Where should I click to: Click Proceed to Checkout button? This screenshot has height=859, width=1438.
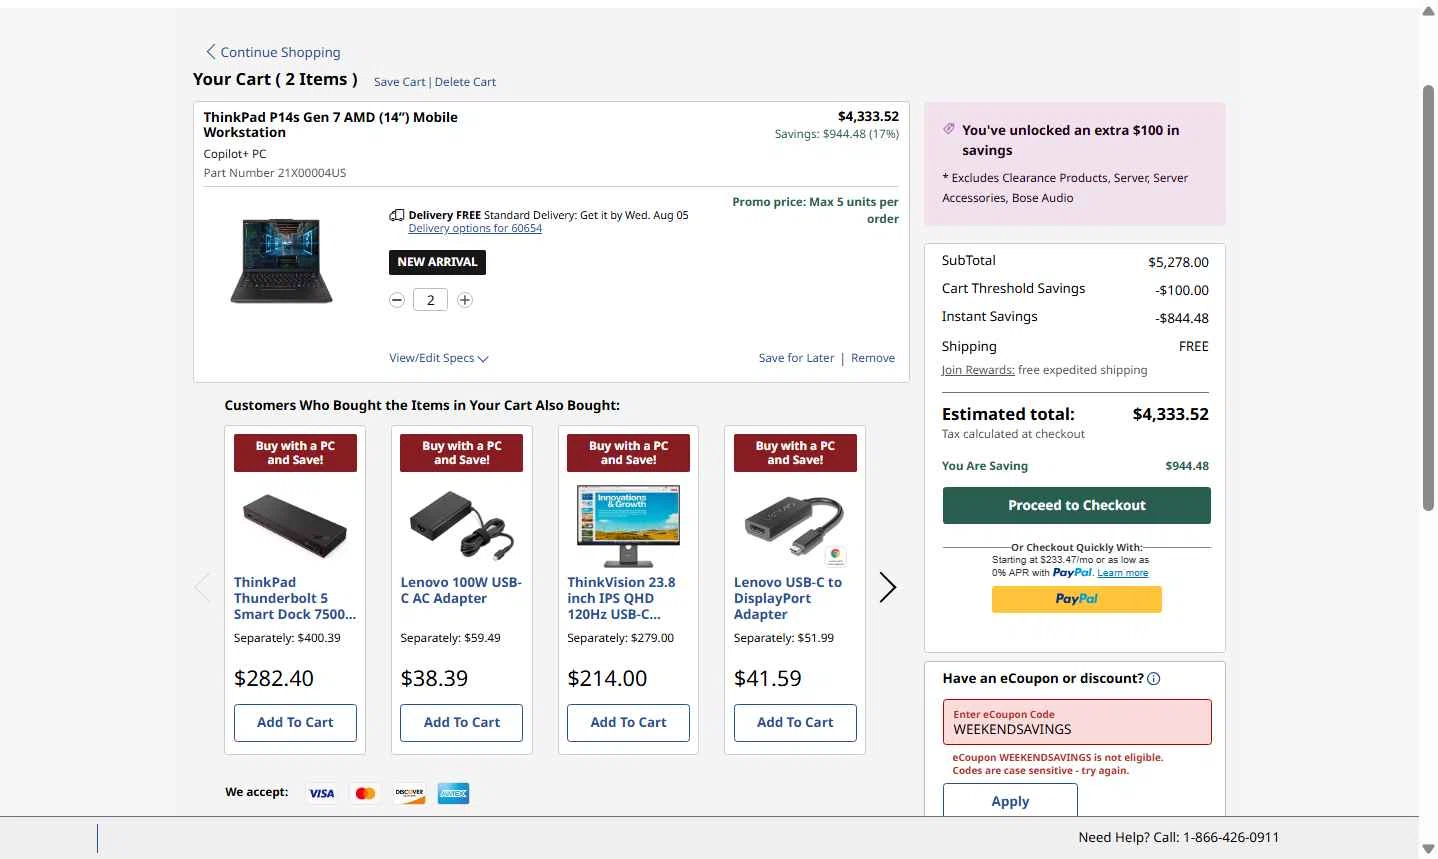click(1076, 505)
